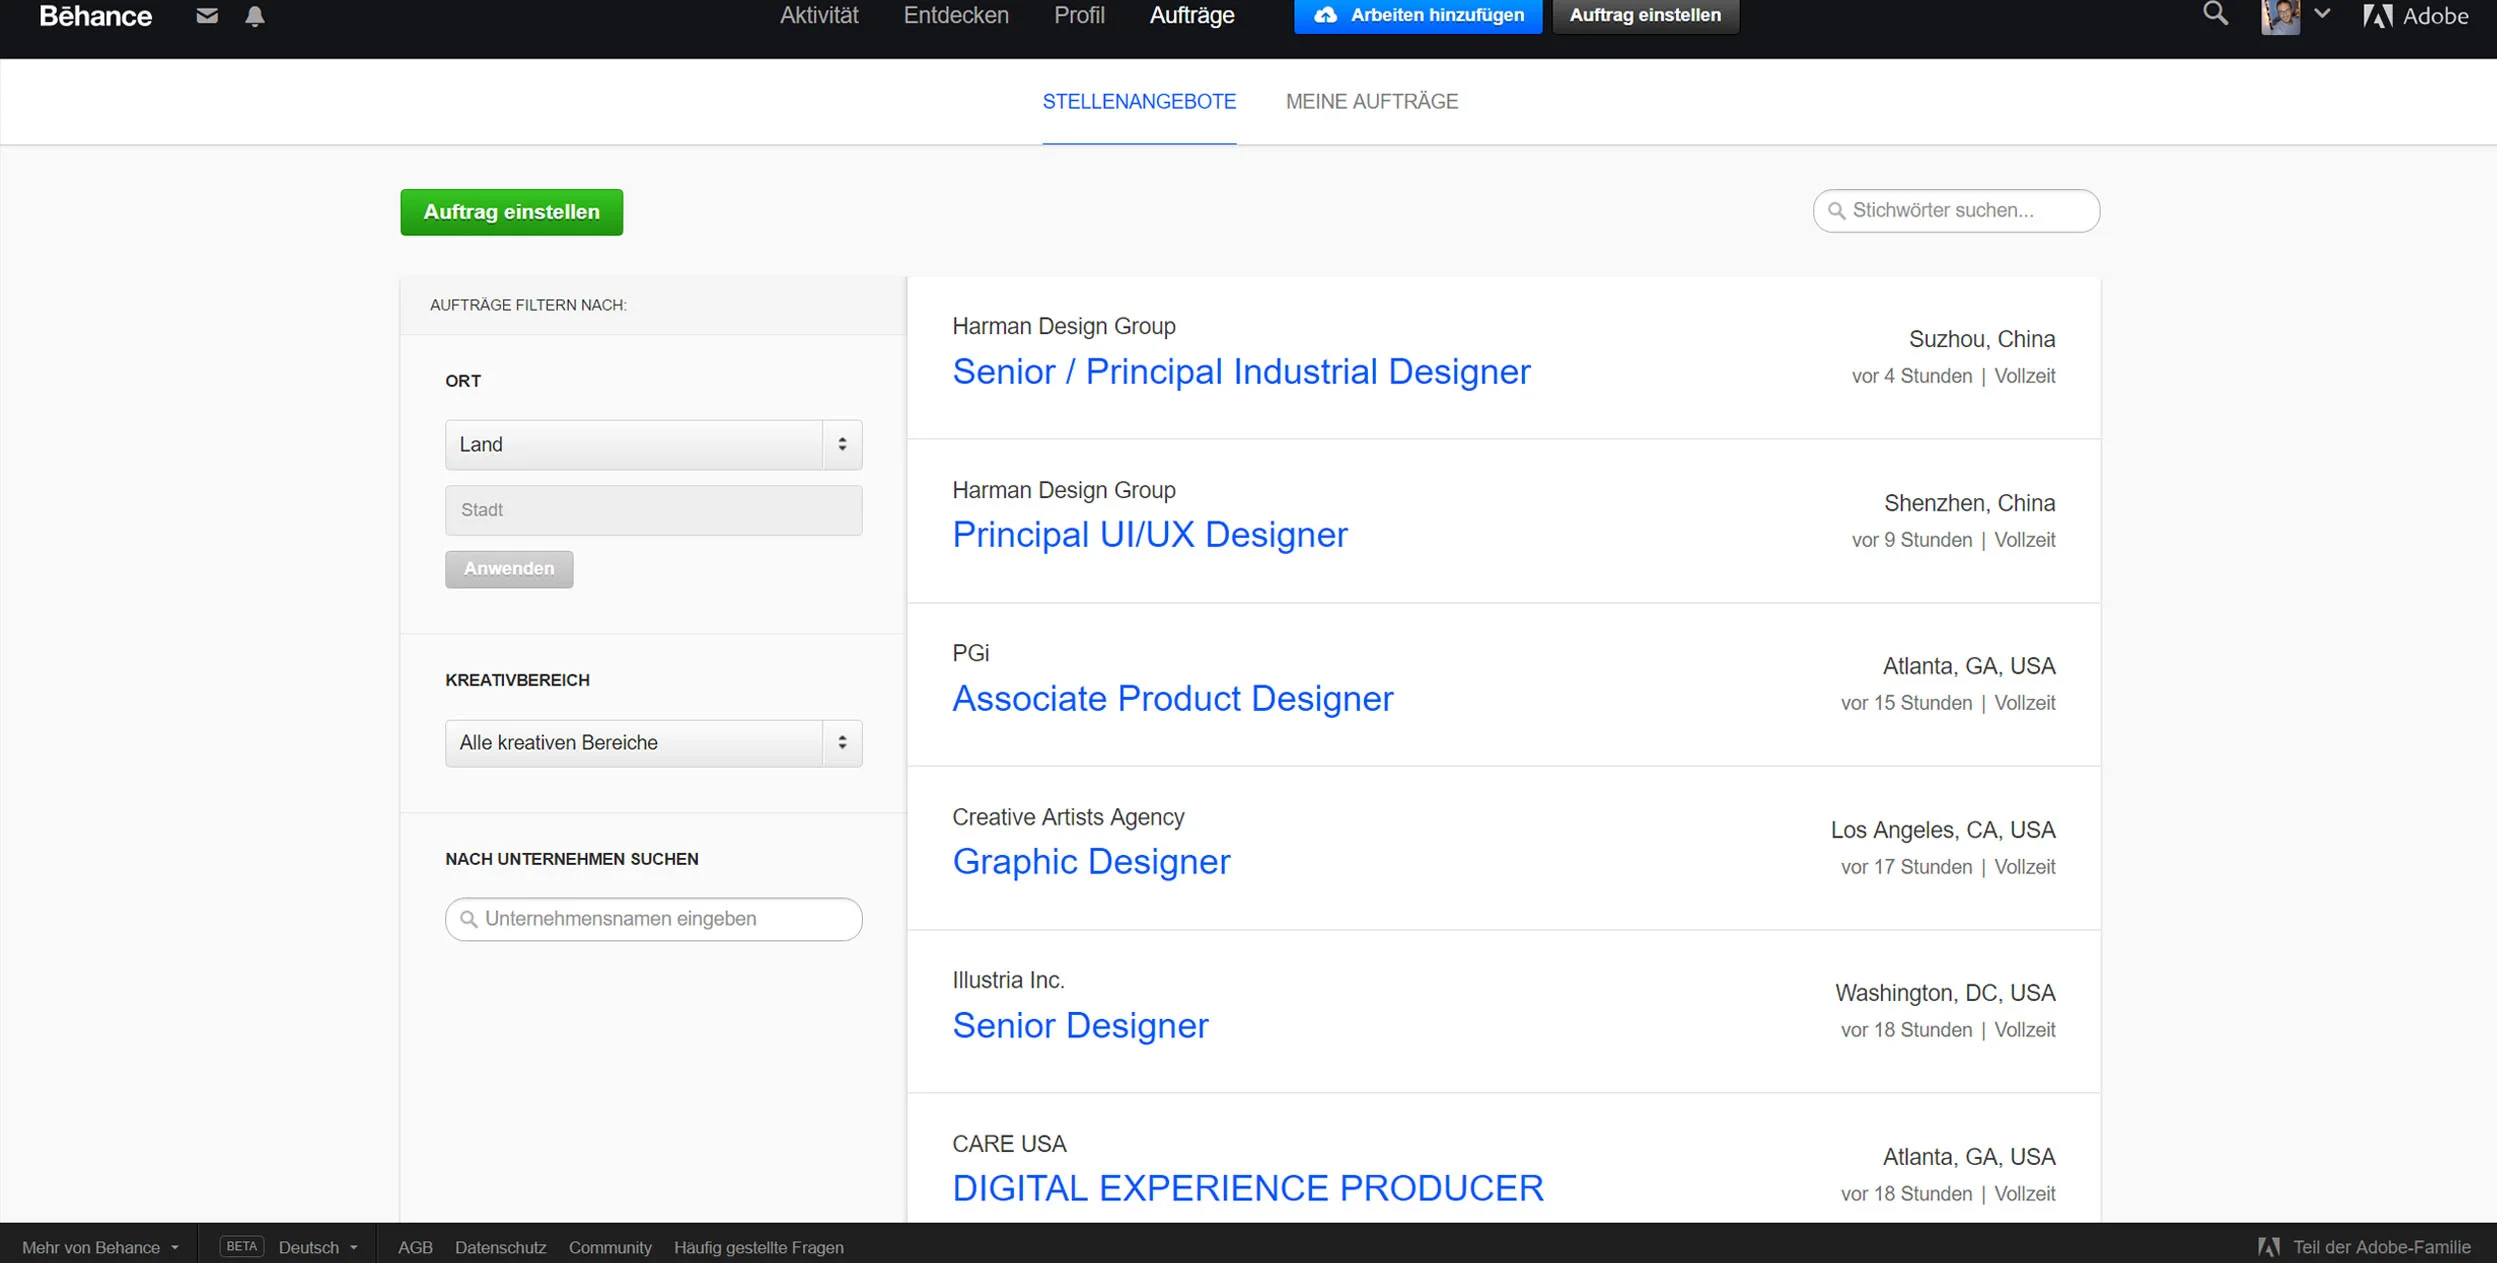Focus the Stadt input field
Viewport: 2497px width, 1263px height.
tap(653, 510)
